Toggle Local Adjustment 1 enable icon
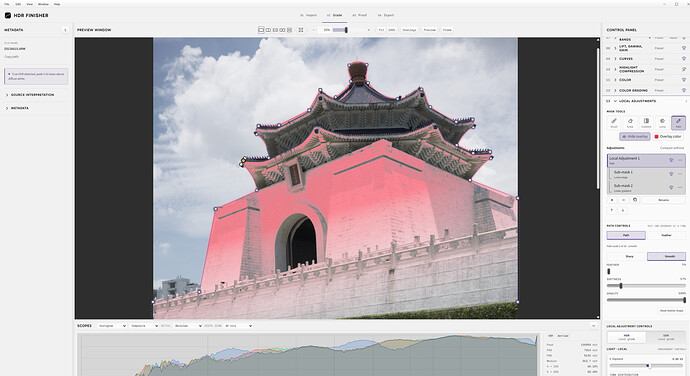Screen dimensions: 690x376 tap(671, 160)
